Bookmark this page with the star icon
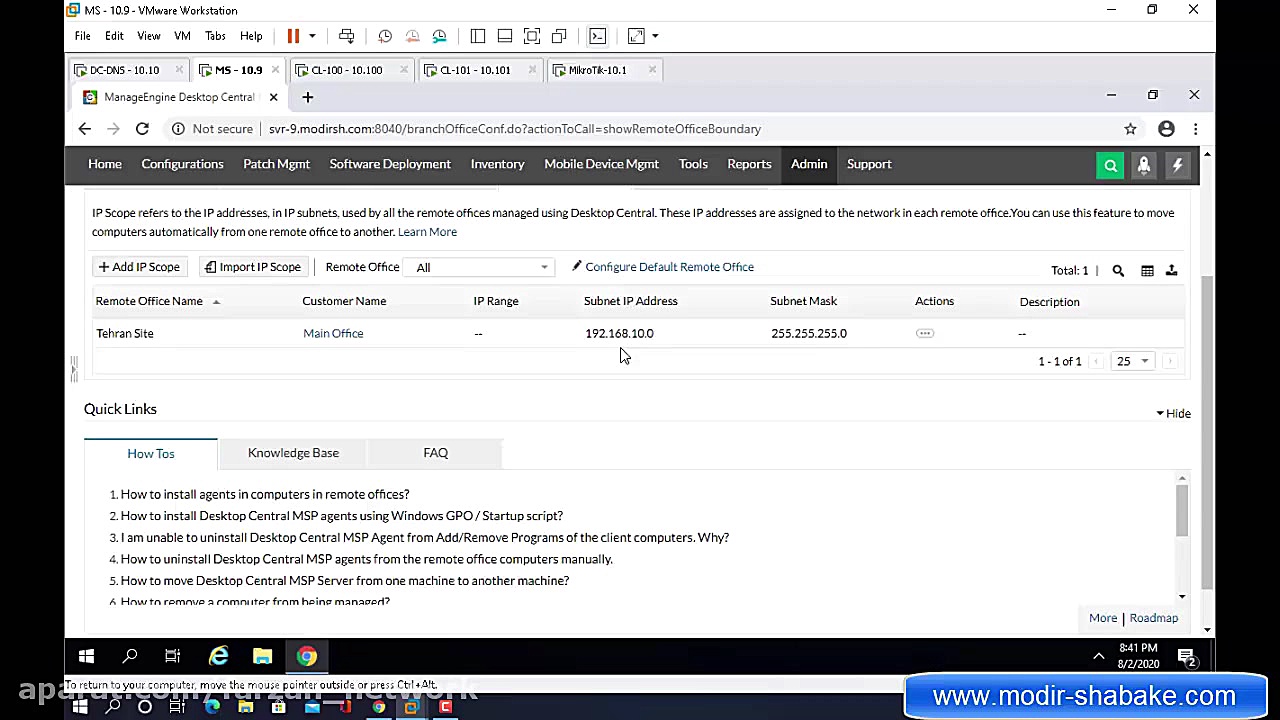The height and width of the screenshot is (720, 1280). [x=1130, y=129]
